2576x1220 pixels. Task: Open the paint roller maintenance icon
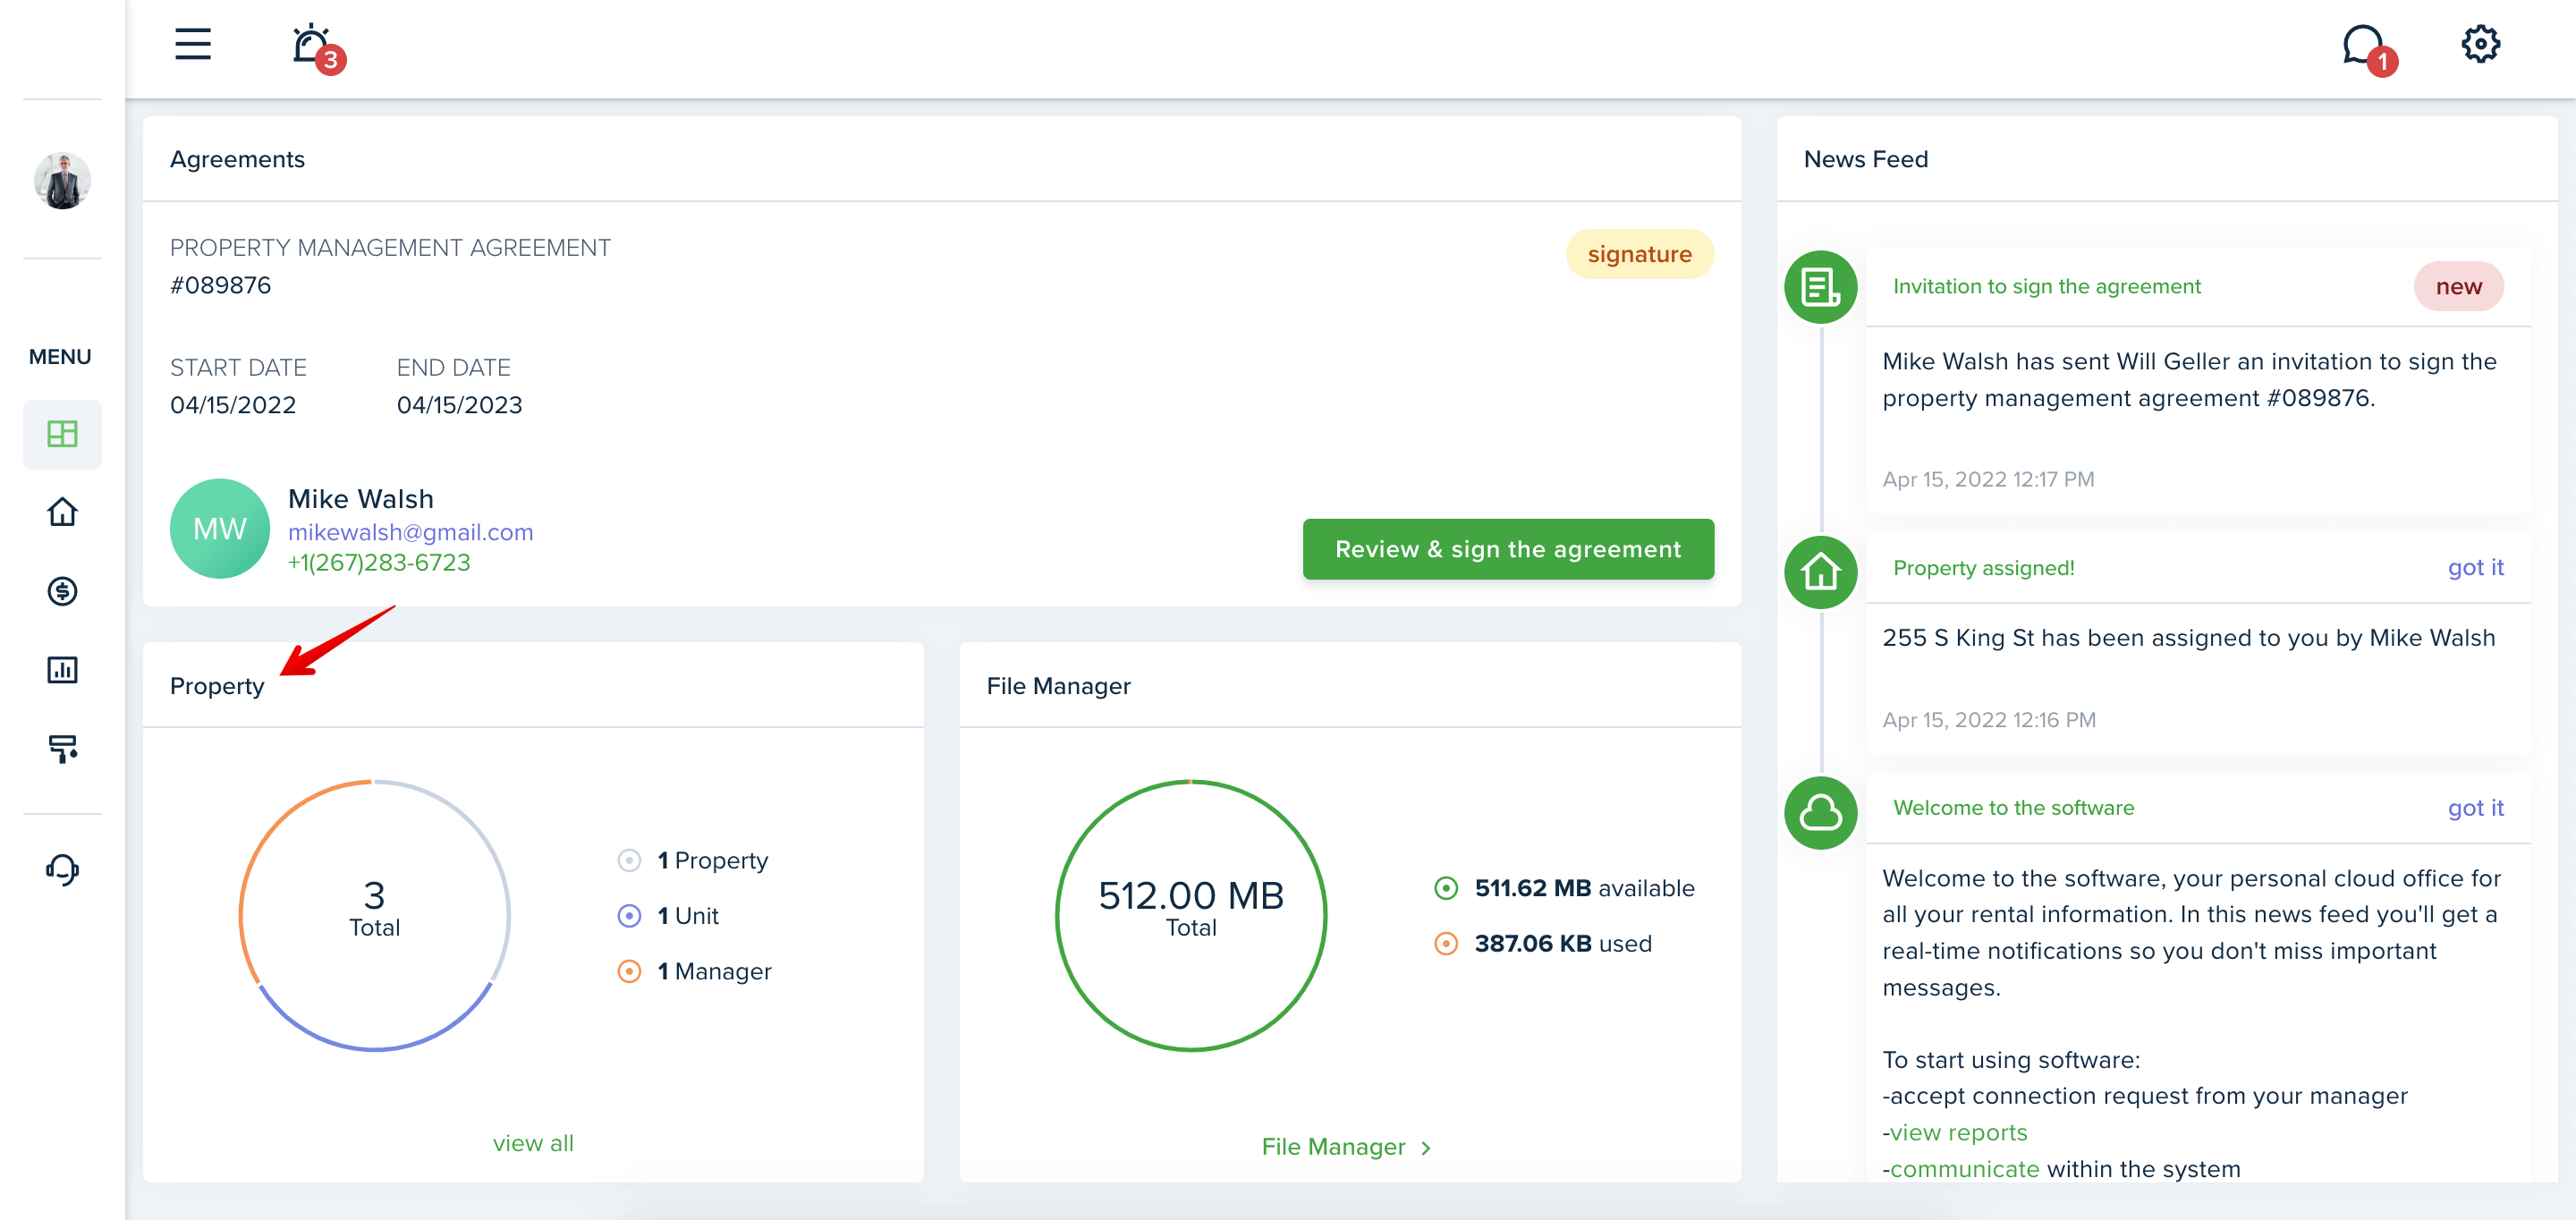[62, 748]
